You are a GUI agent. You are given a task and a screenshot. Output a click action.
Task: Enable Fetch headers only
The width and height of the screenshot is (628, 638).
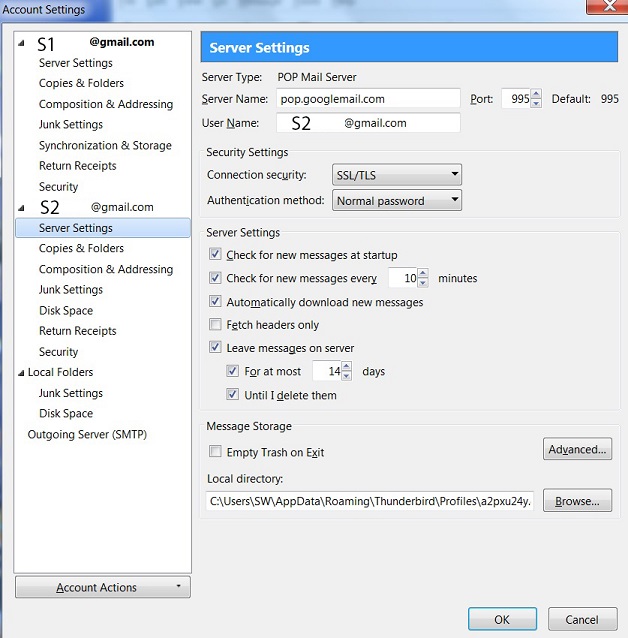coord(215,324)
